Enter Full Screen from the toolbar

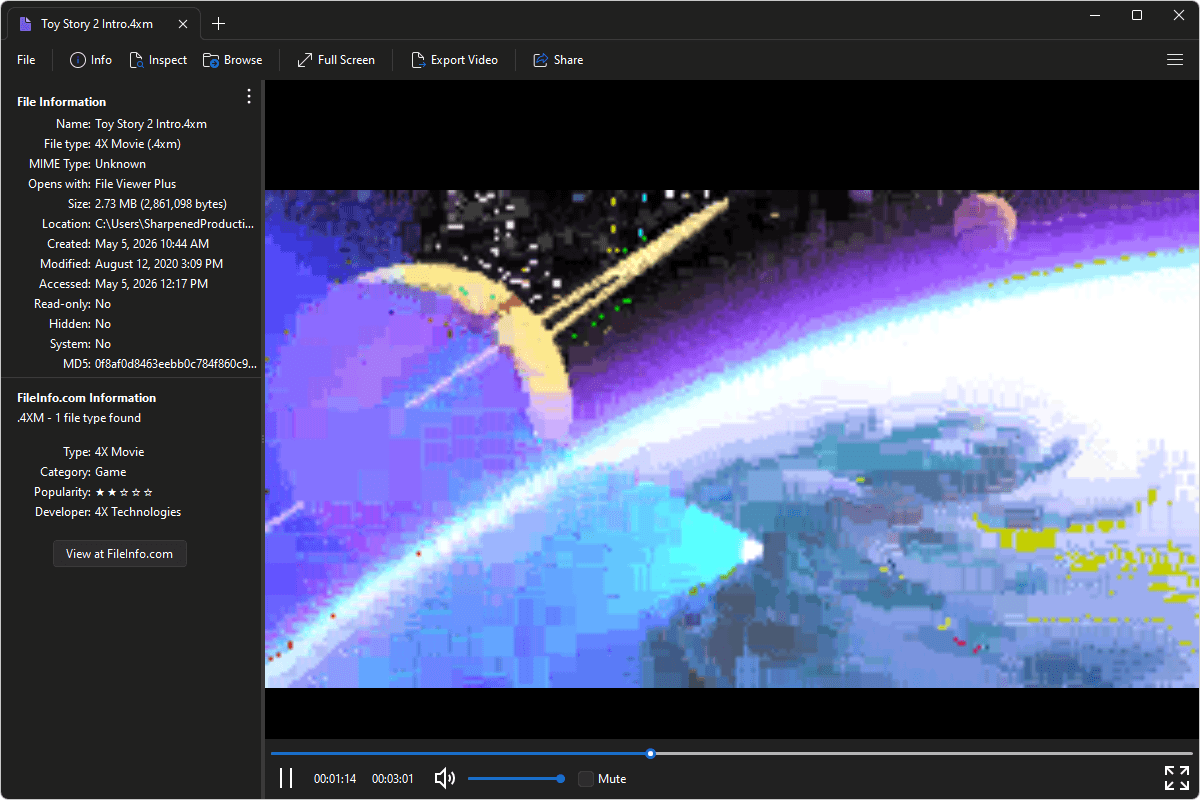pyautogui.click(x=336, y=60)
